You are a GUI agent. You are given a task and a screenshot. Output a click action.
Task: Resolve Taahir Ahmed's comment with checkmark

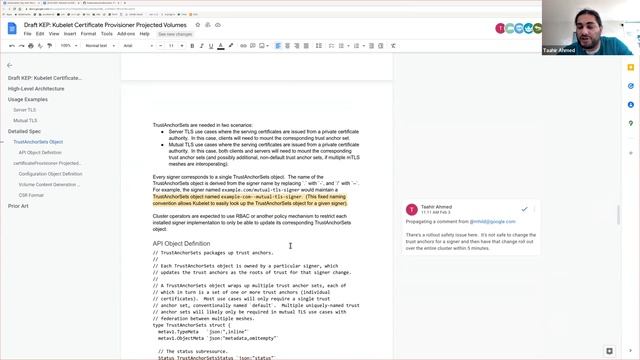pyautogui.click(x=524, y=209)
